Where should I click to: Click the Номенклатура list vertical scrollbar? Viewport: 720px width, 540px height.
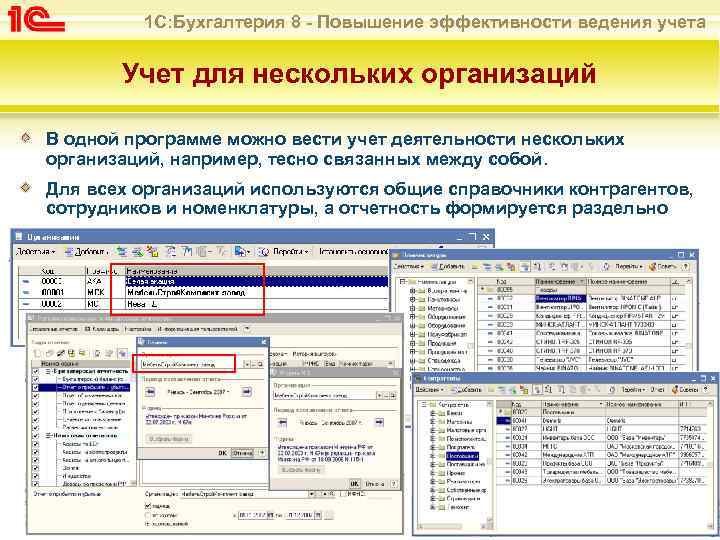coord(687,325)
